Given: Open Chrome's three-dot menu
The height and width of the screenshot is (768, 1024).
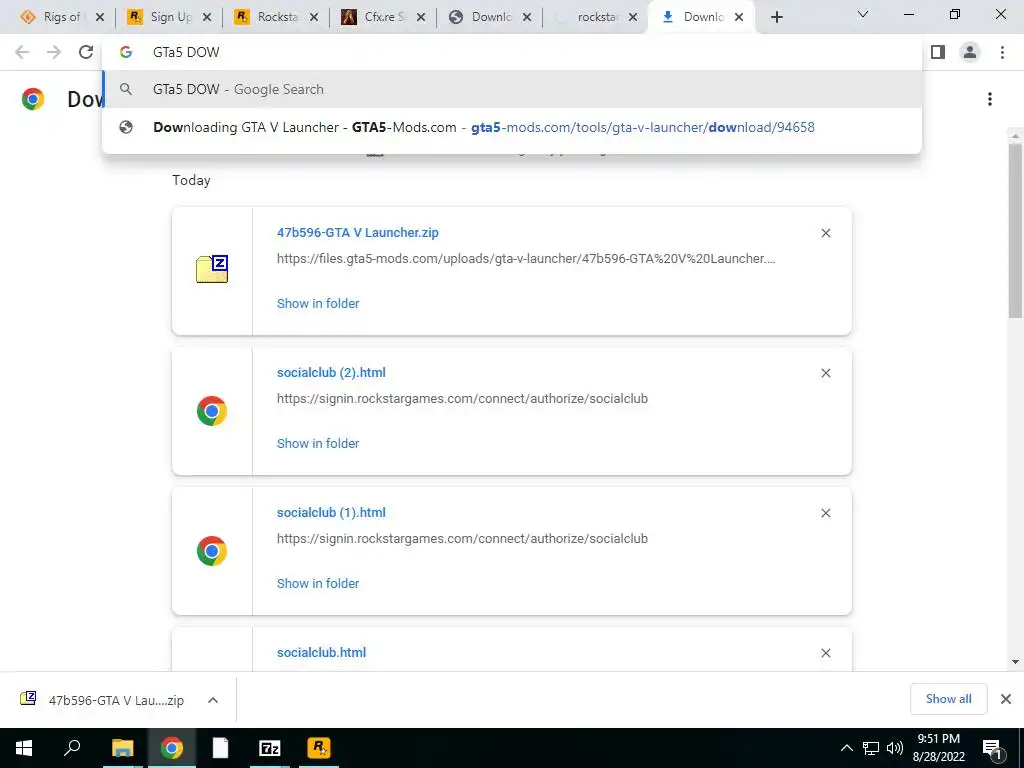Looking at the screenshot, I should pyautogui.click(x=1002, y=52).
